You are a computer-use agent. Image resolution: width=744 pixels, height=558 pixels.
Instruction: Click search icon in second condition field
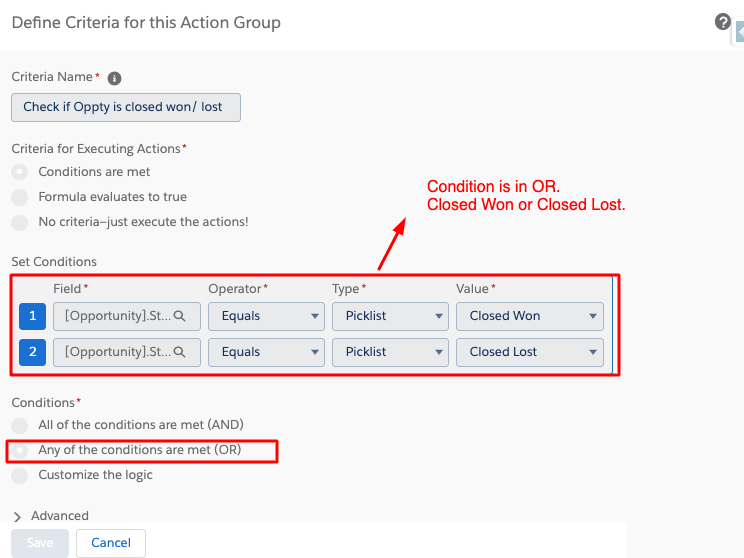180,352
